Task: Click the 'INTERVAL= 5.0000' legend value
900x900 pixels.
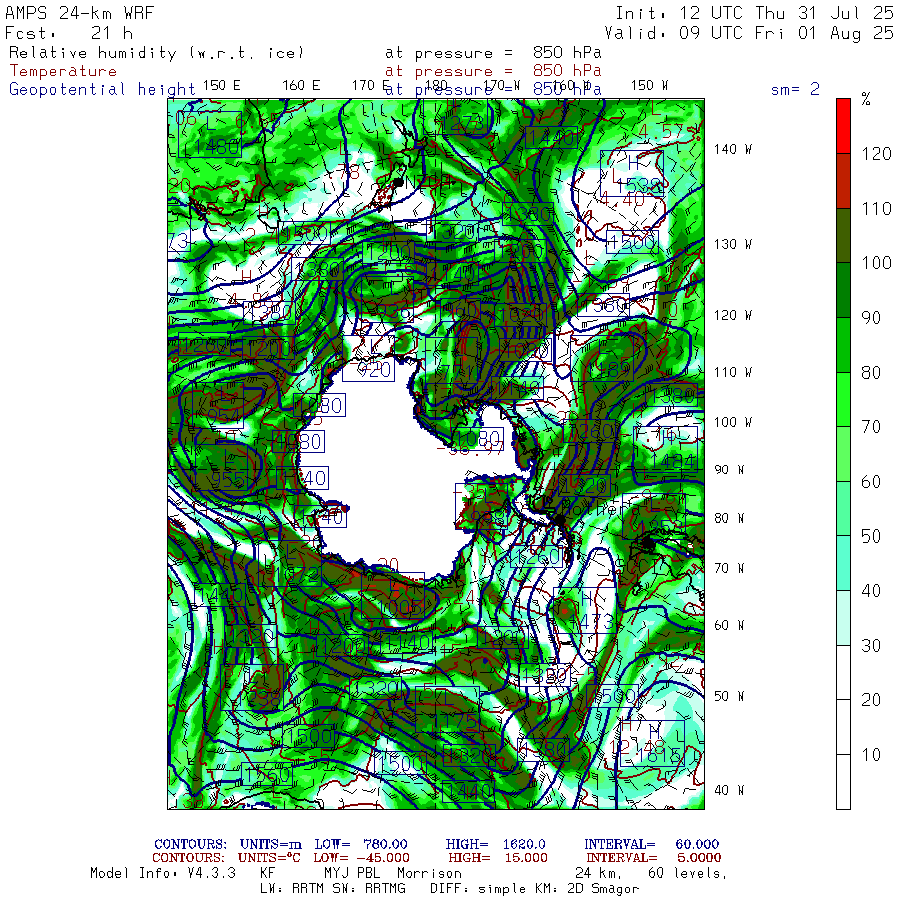Action: coord(654,858)
